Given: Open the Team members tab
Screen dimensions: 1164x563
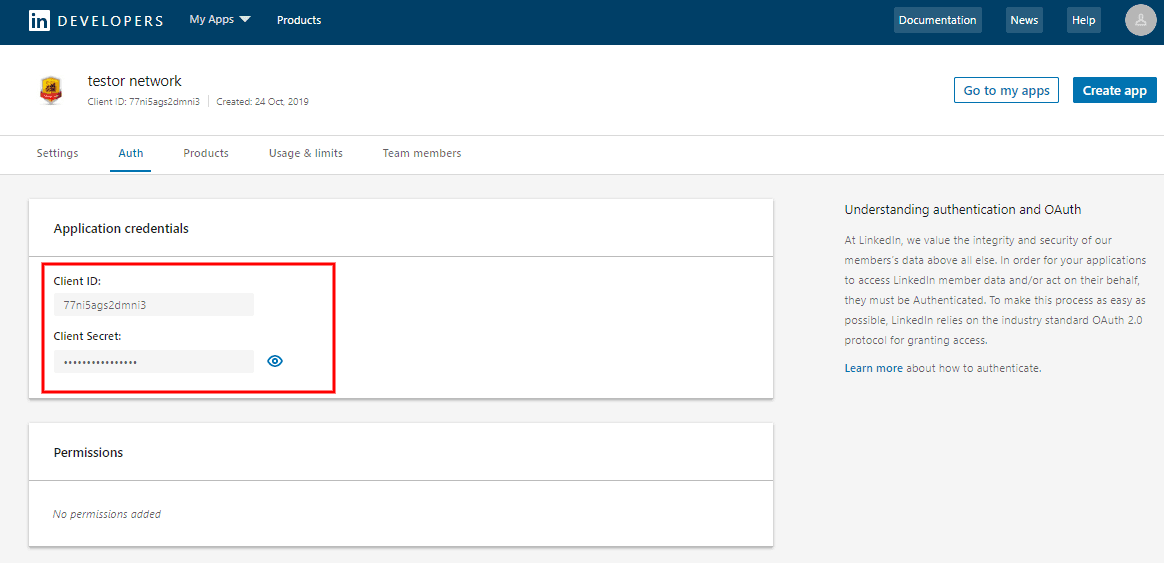Looking at the screenshot, I should 422,154.
